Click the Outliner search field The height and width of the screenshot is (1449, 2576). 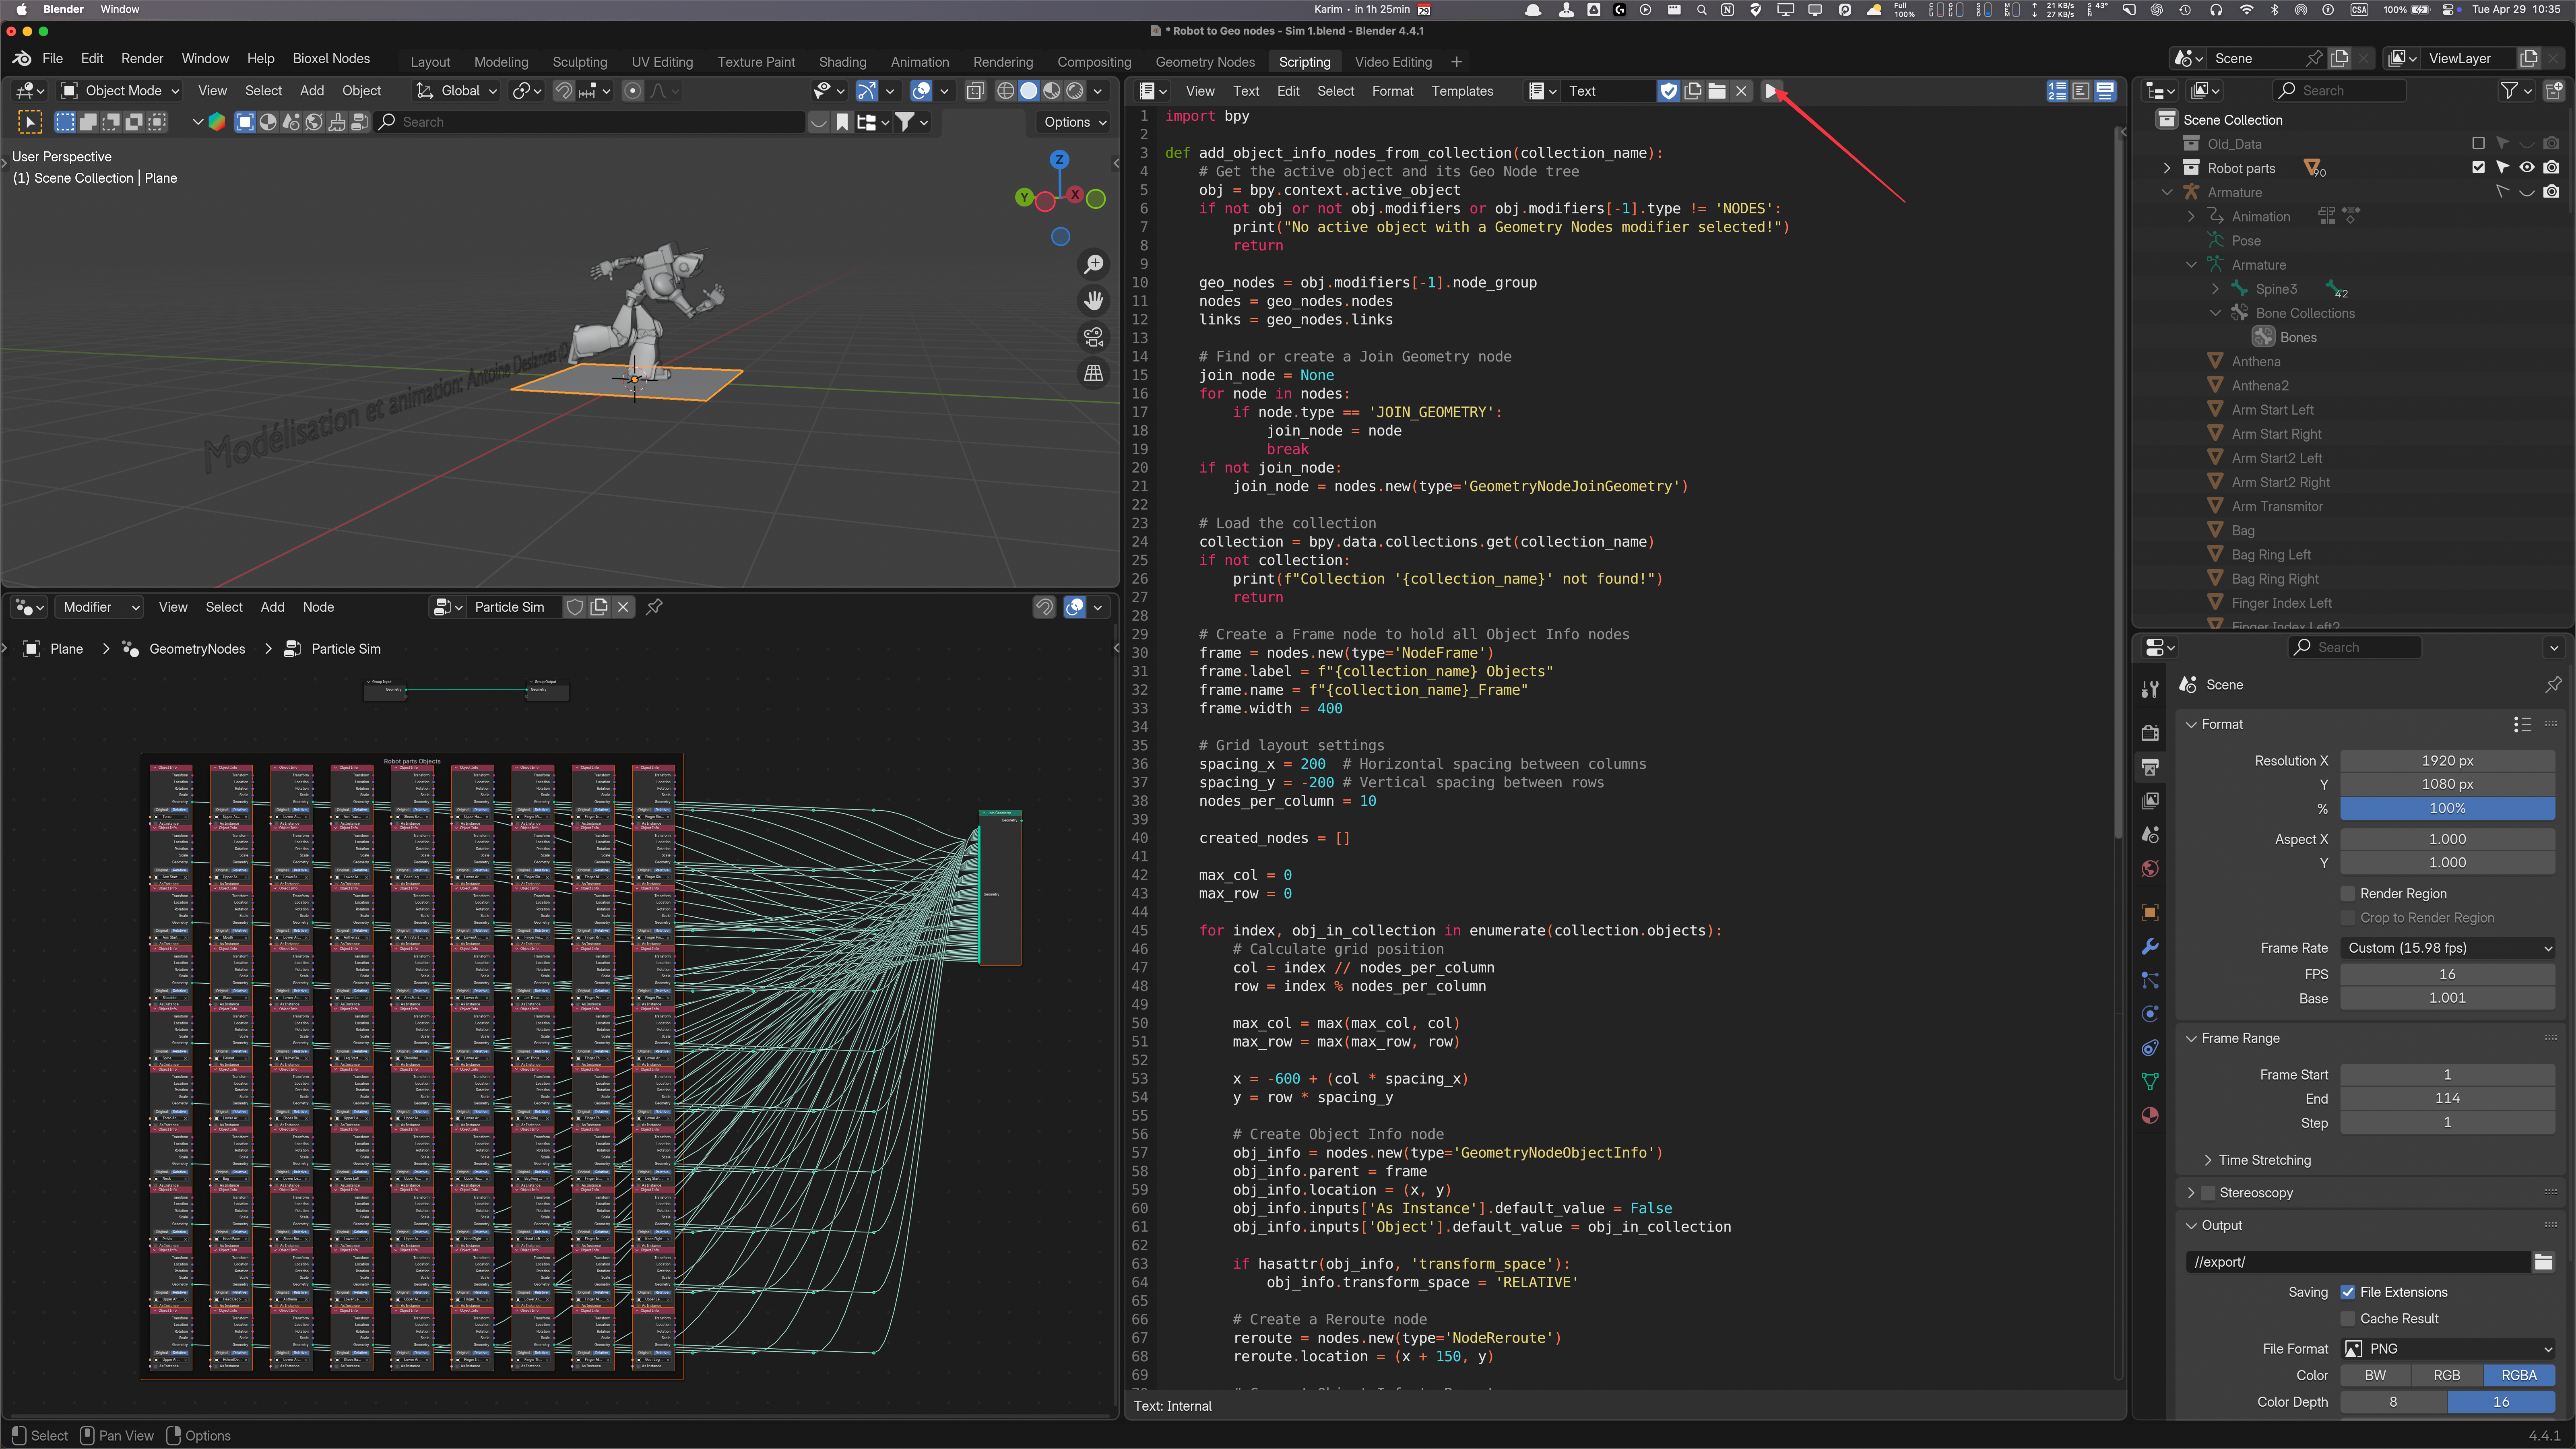coord(2340,90)
